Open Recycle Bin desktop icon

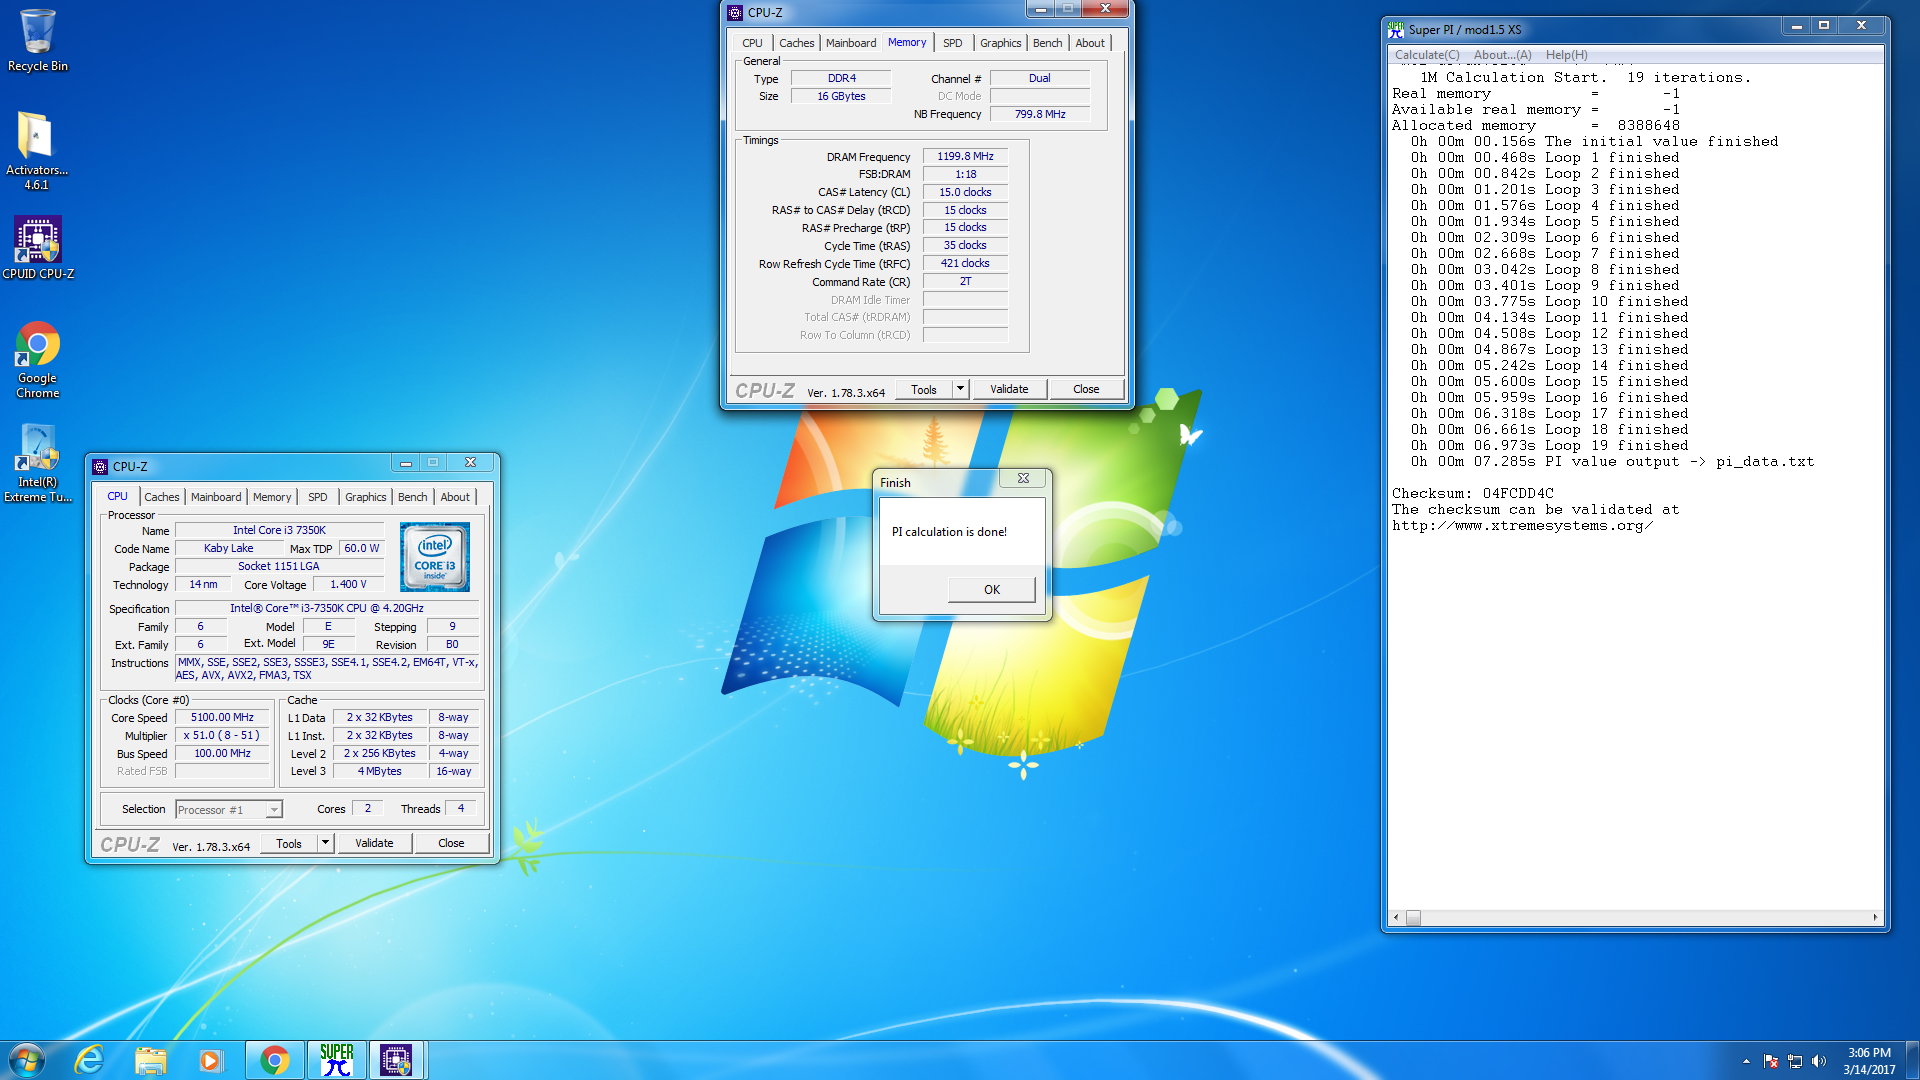click(38, 40)
